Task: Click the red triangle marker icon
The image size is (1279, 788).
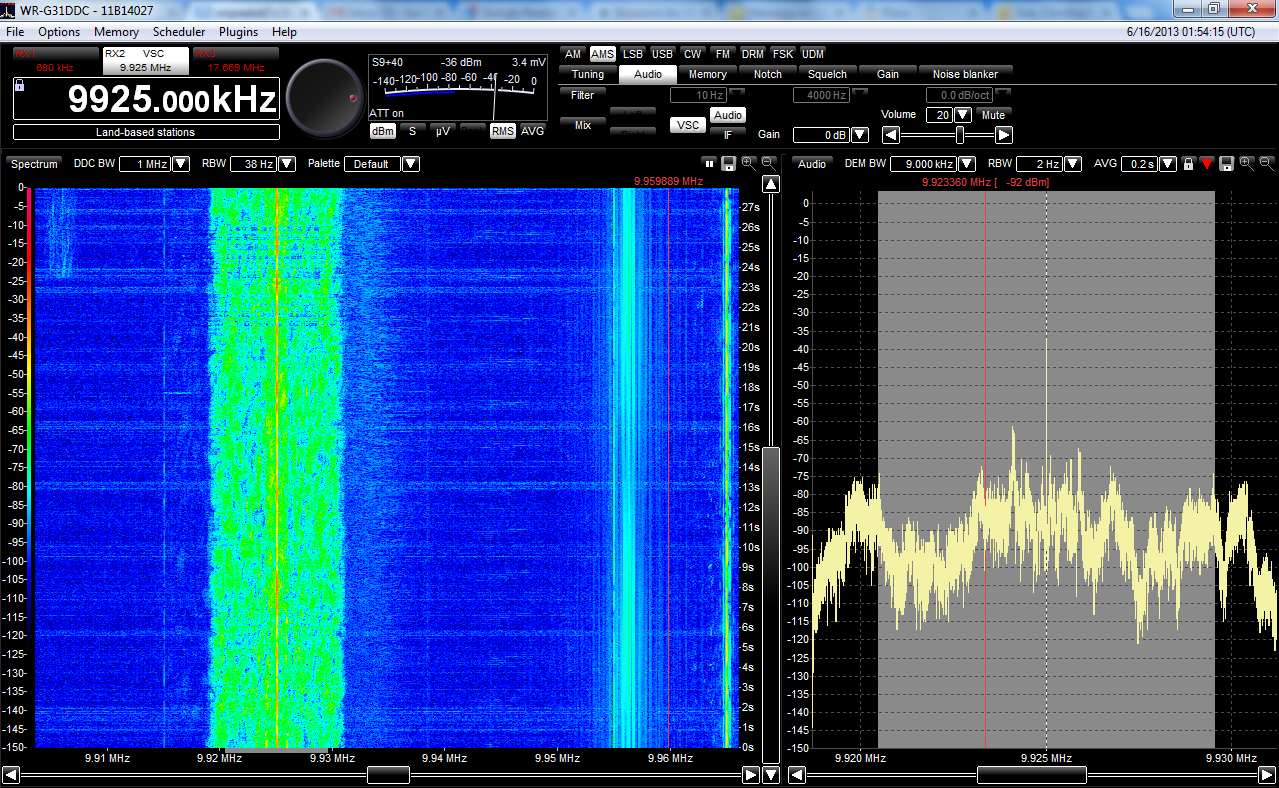Action: pyautogui.click(x=1207, y=163)
